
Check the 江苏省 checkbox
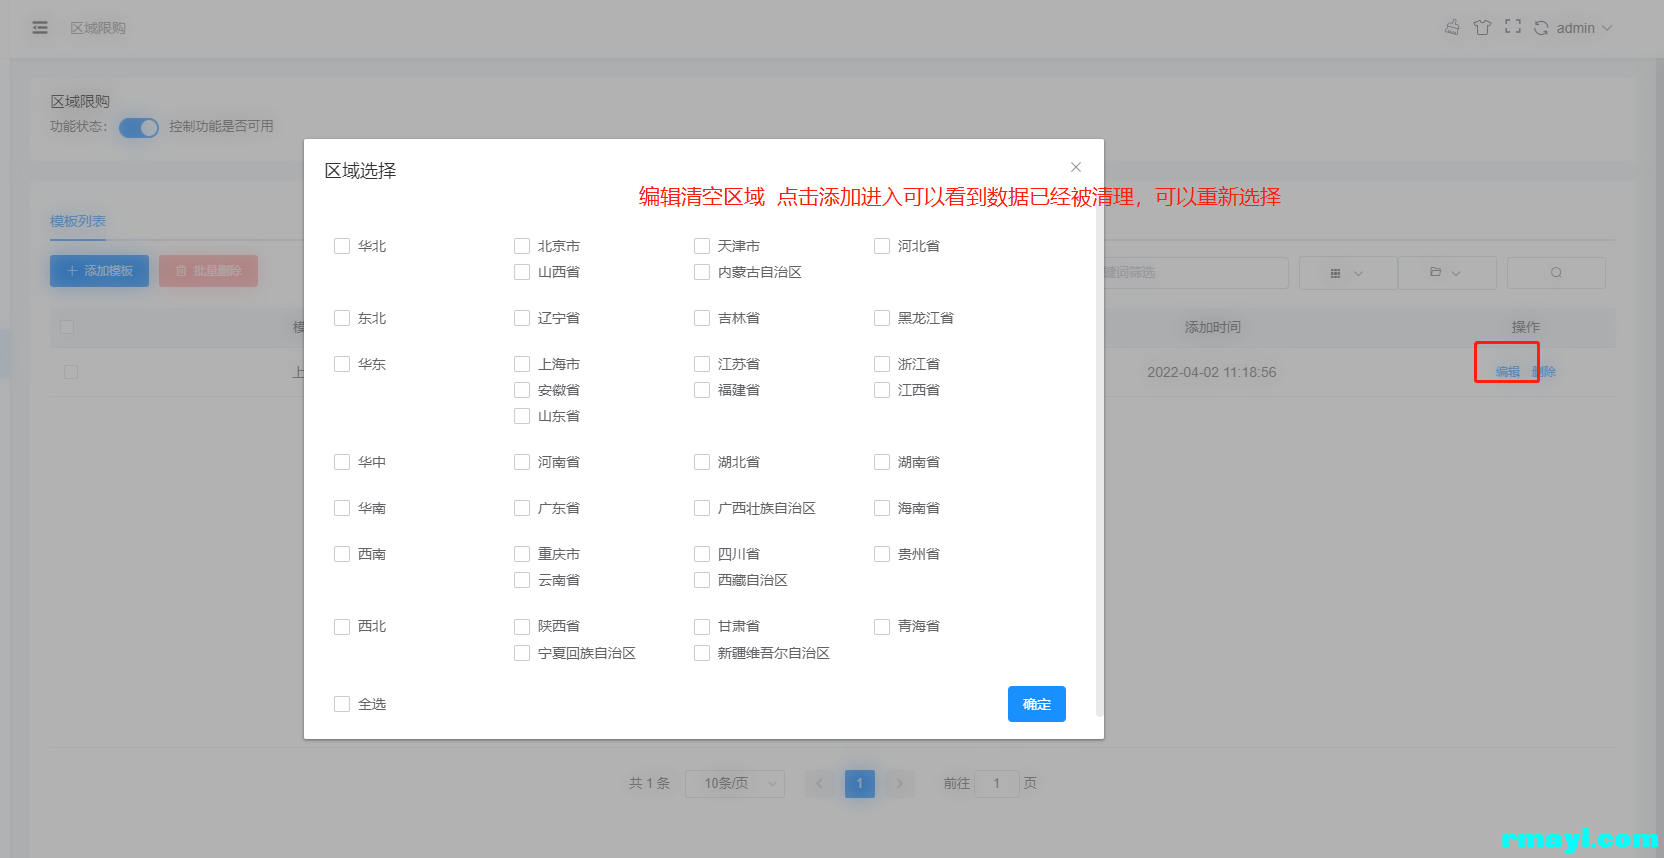pos(702,364)
